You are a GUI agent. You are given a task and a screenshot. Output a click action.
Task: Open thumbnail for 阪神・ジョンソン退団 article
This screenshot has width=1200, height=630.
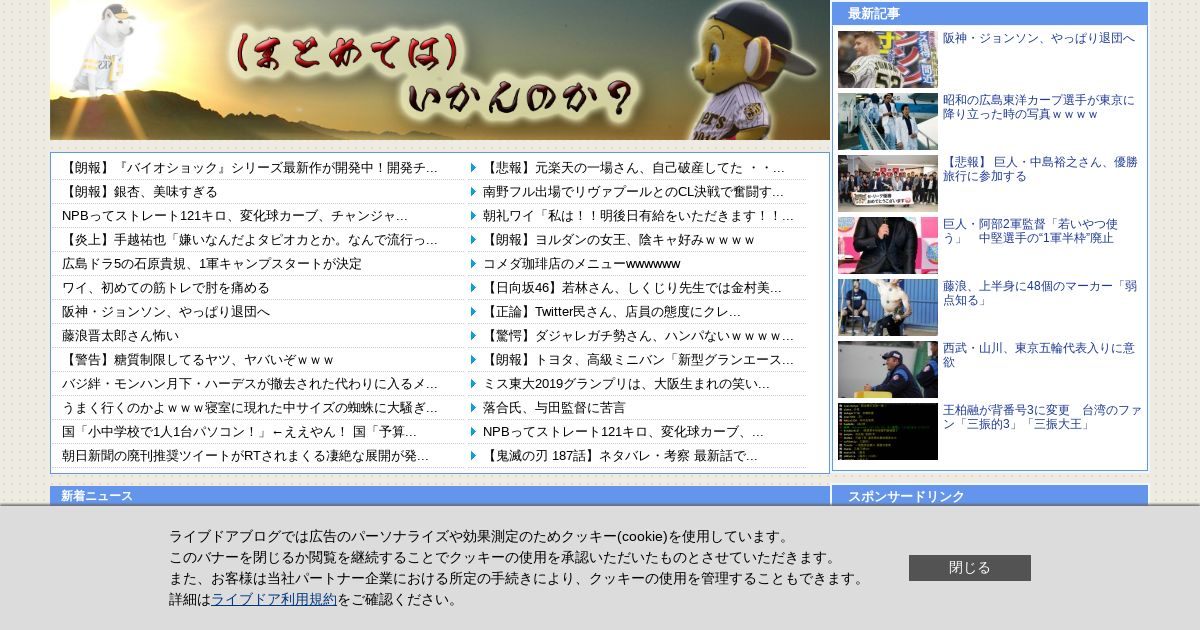click(x=888, y=59)
